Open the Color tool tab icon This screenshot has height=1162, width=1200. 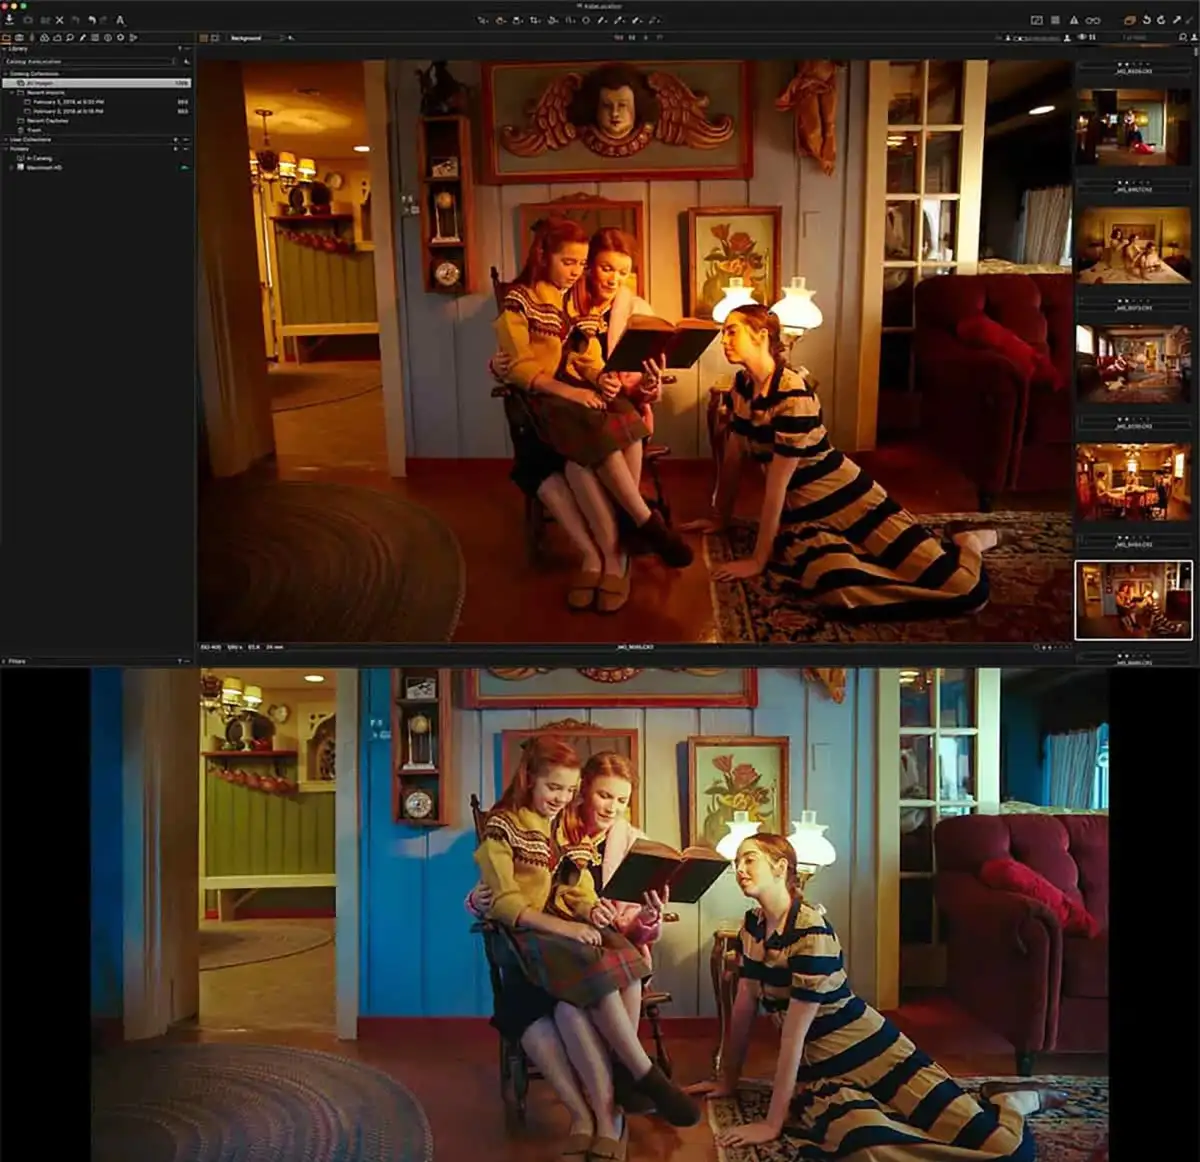(x=44, y=38)
